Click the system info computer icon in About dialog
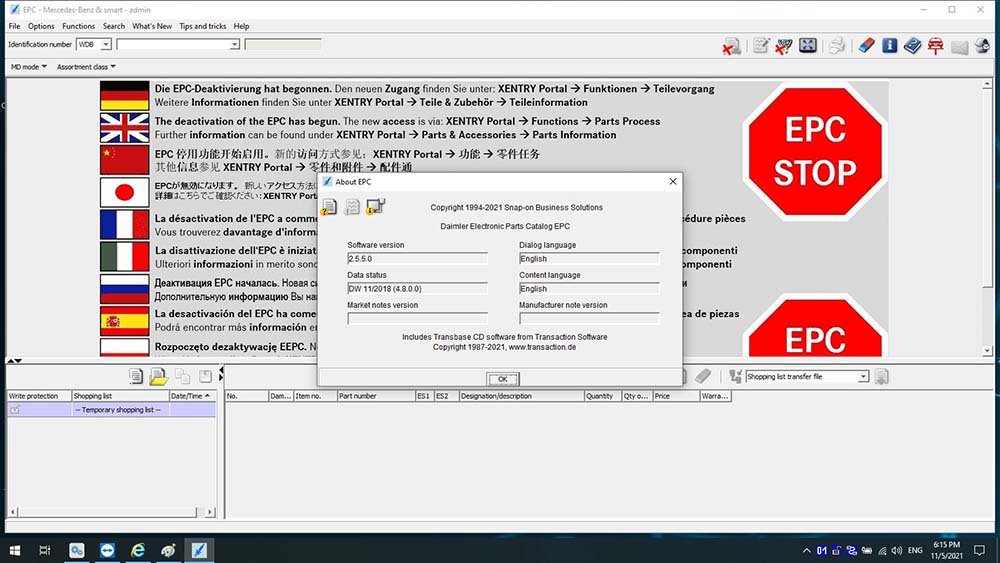The width and height of the screenshot is (1000, 563). pos(375,206)
